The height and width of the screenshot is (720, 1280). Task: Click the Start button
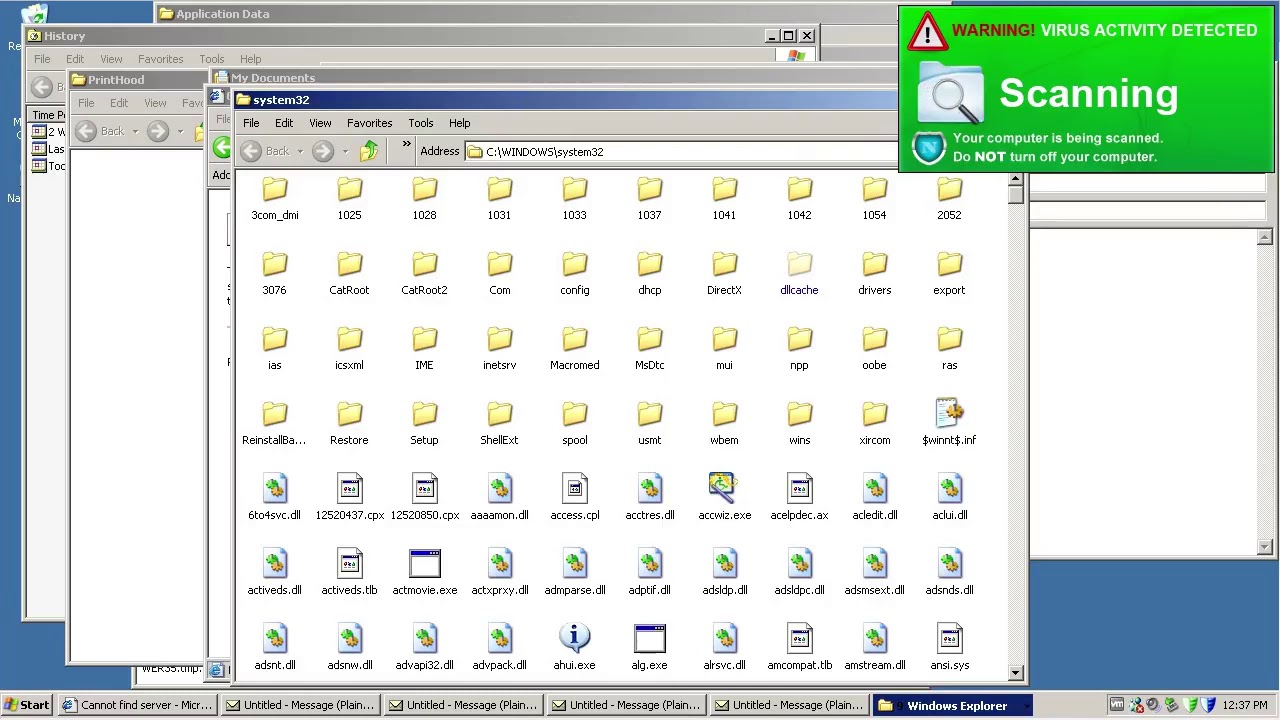coord(27,705)
